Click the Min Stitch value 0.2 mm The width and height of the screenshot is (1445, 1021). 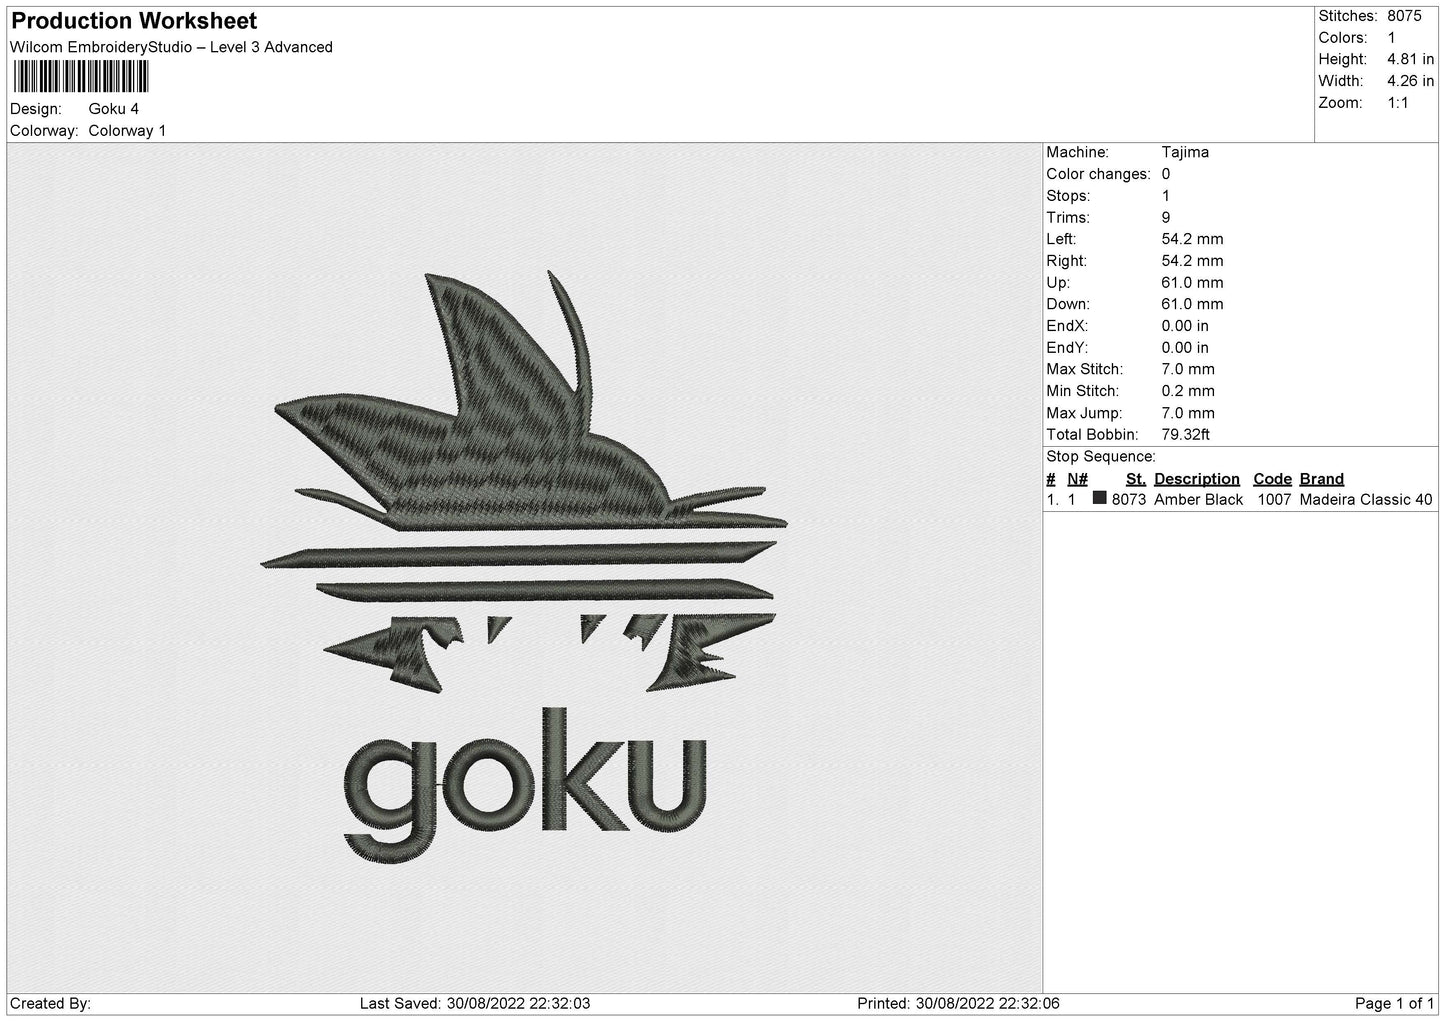coord(1188,391)
